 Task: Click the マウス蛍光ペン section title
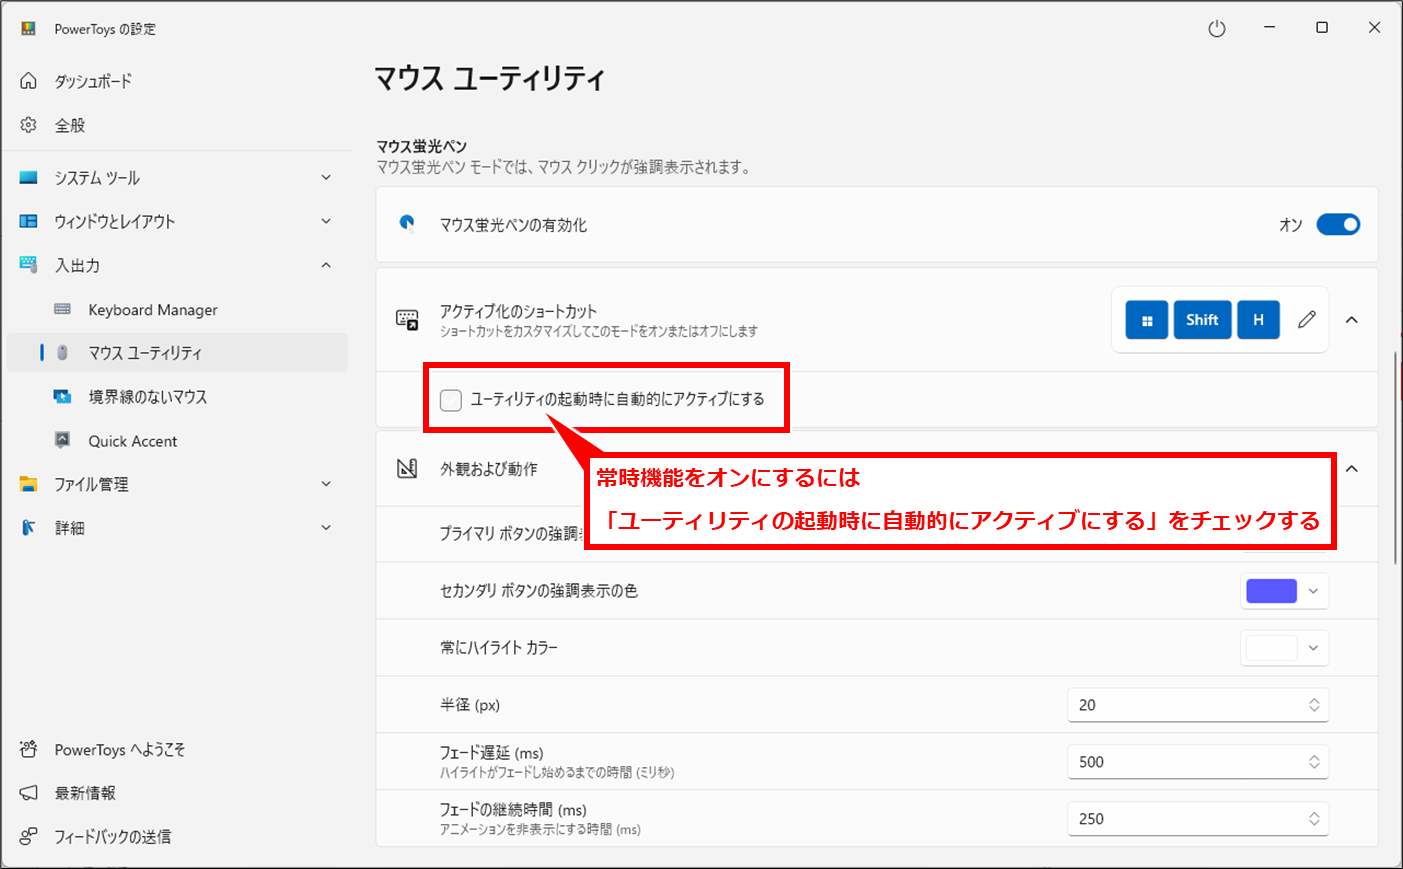(421, 147)
